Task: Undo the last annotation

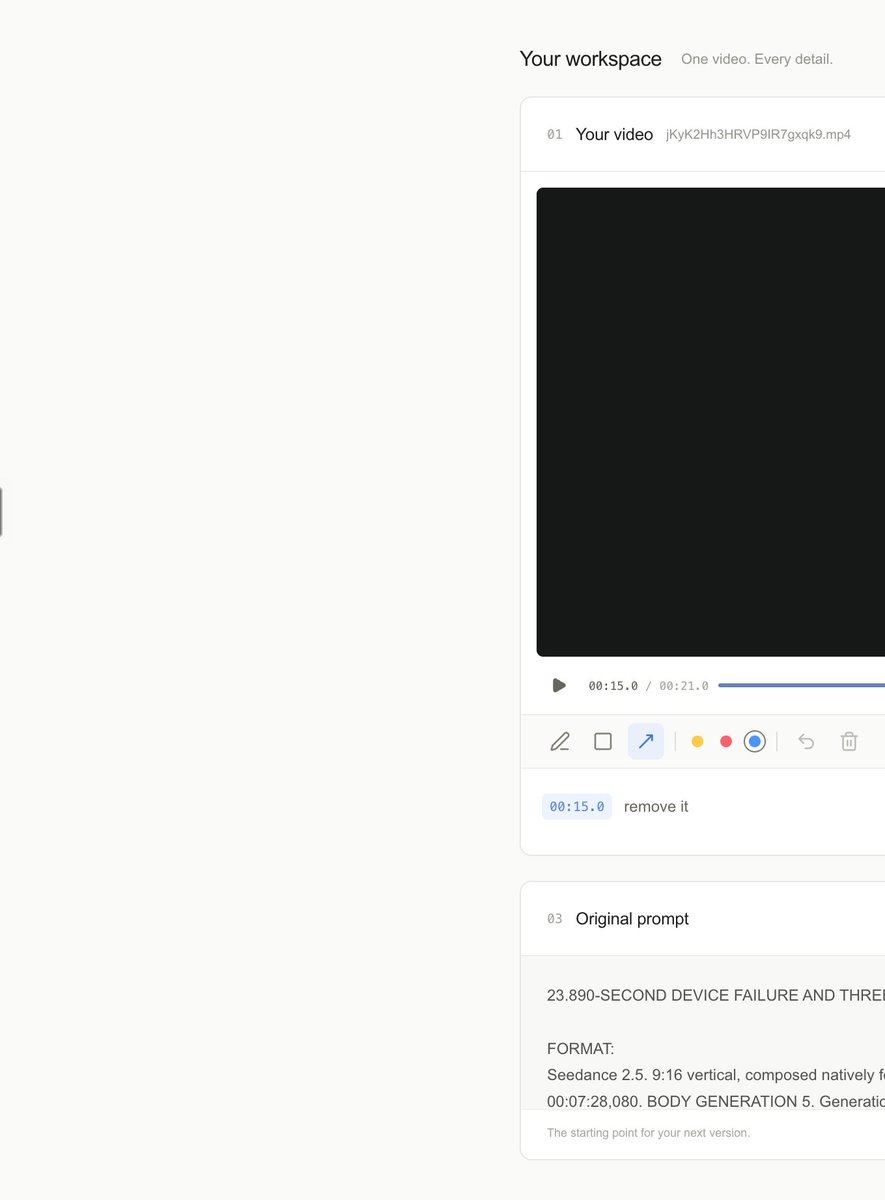Action: click(806, 741)
